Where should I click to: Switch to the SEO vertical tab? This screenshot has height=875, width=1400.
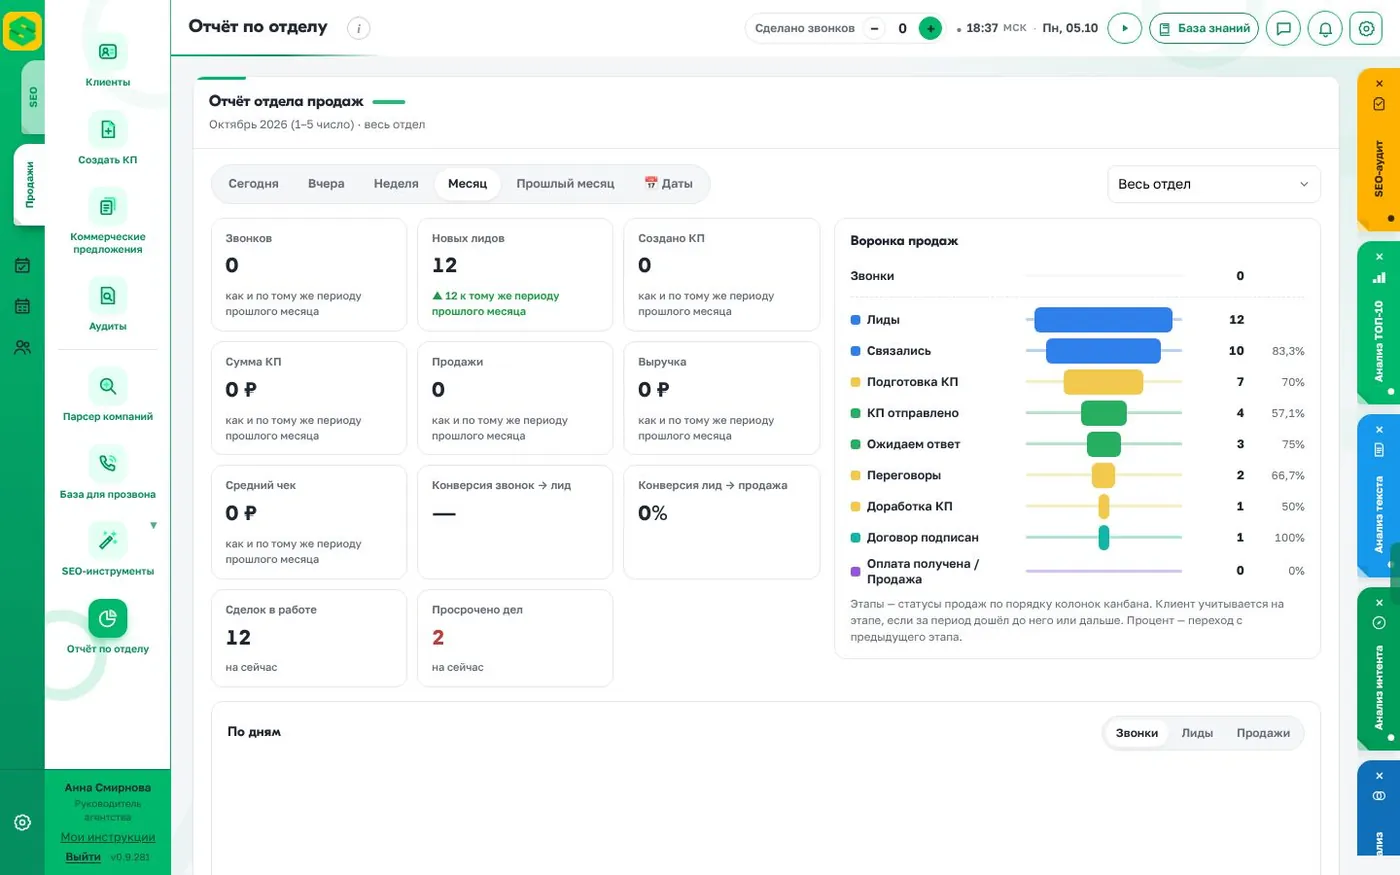pyautogui.click(x=33, y=97)
